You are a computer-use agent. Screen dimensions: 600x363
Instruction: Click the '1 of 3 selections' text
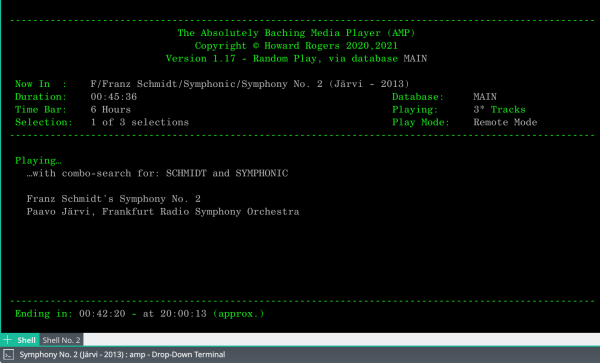click(x=140, y=122)
